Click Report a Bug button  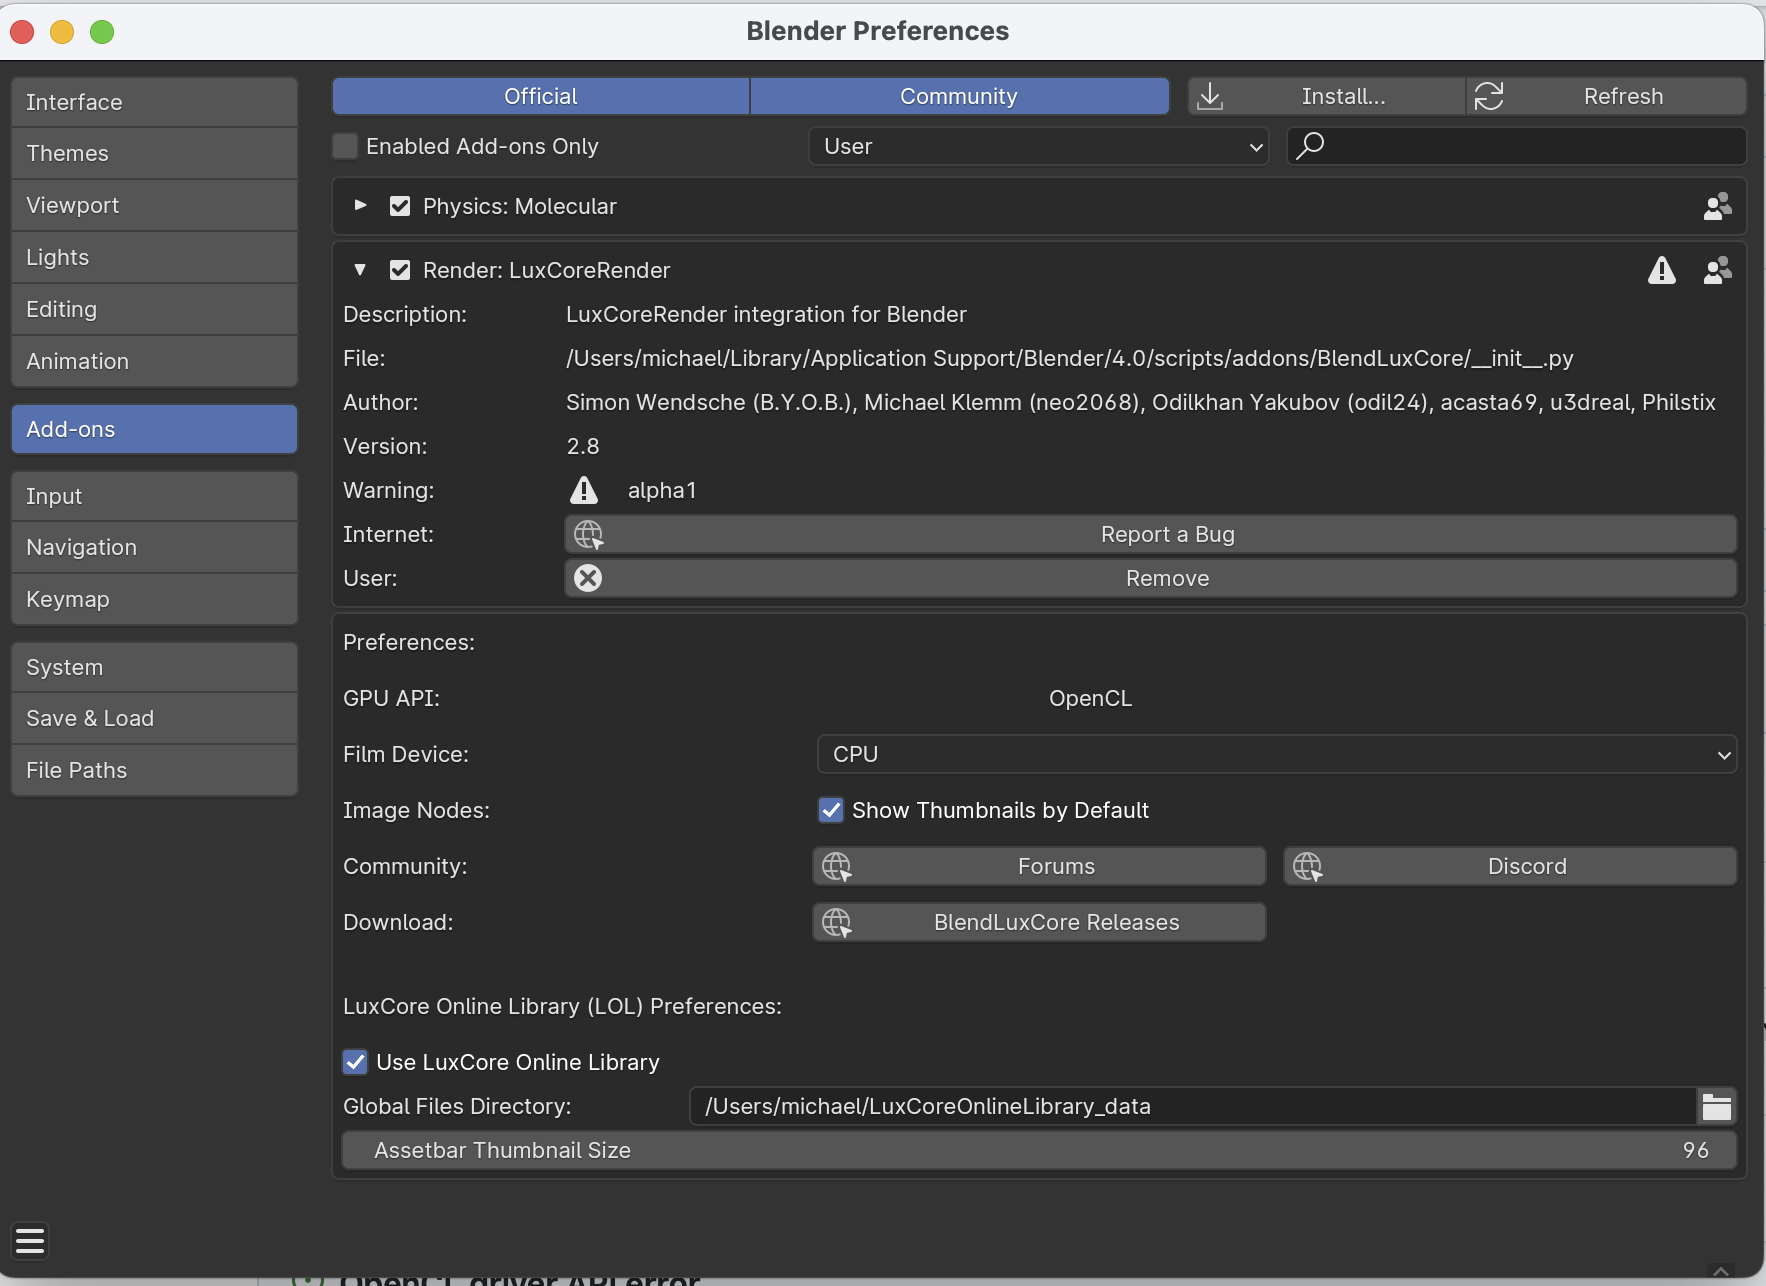[1151, 534]
